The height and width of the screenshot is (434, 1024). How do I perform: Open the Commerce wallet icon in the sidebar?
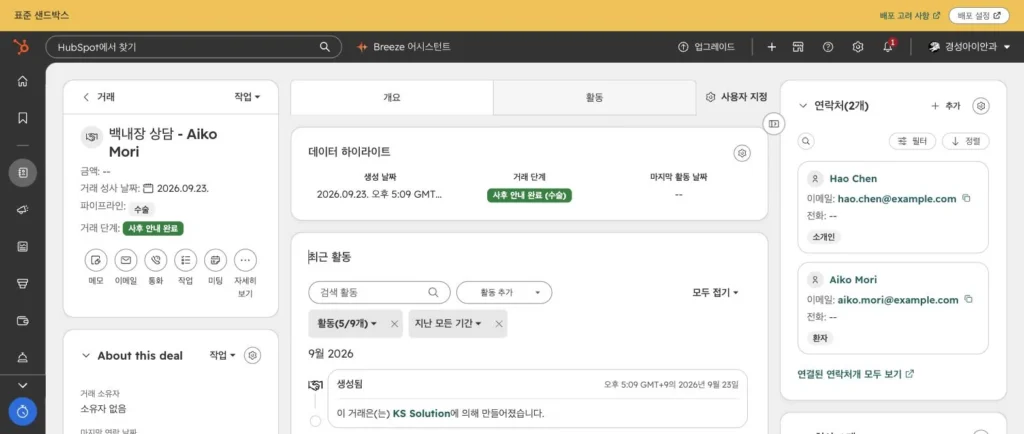point(22,320)
